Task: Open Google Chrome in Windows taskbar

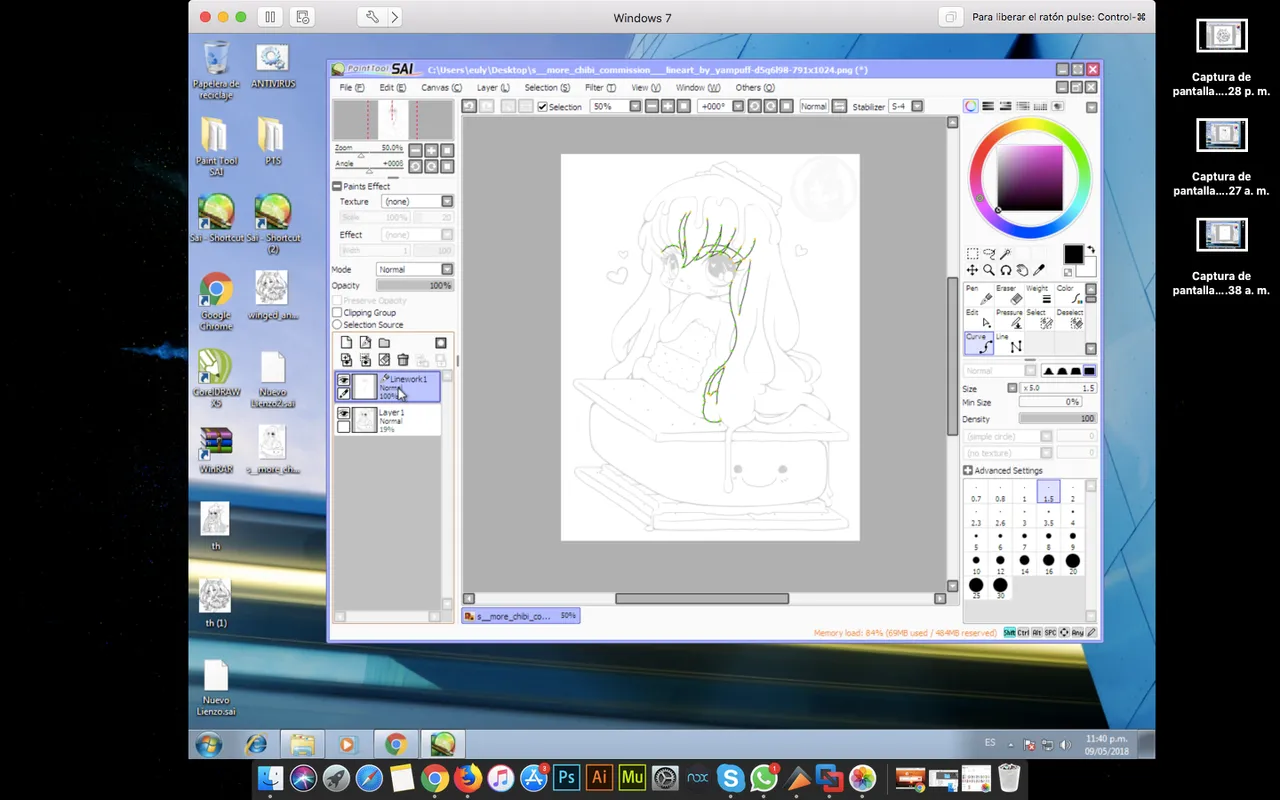Action: coord(396,744)
